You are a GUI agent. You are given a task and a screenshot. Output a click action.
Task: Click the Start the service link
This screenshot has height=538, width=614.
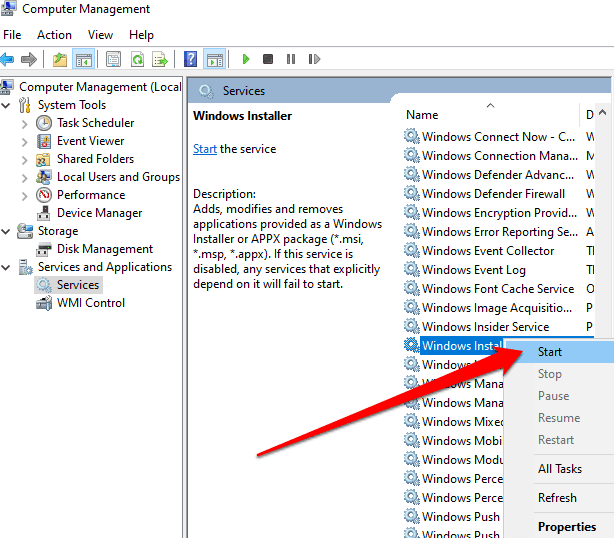click(x=204, y=149)
